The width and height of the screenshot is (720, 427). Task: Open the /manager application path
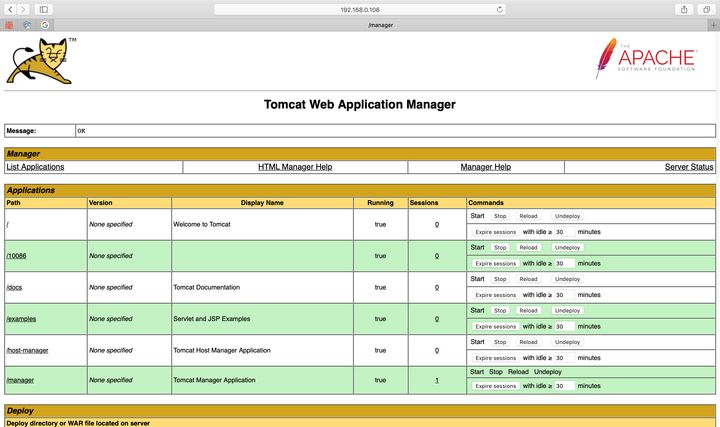point(20,380)
